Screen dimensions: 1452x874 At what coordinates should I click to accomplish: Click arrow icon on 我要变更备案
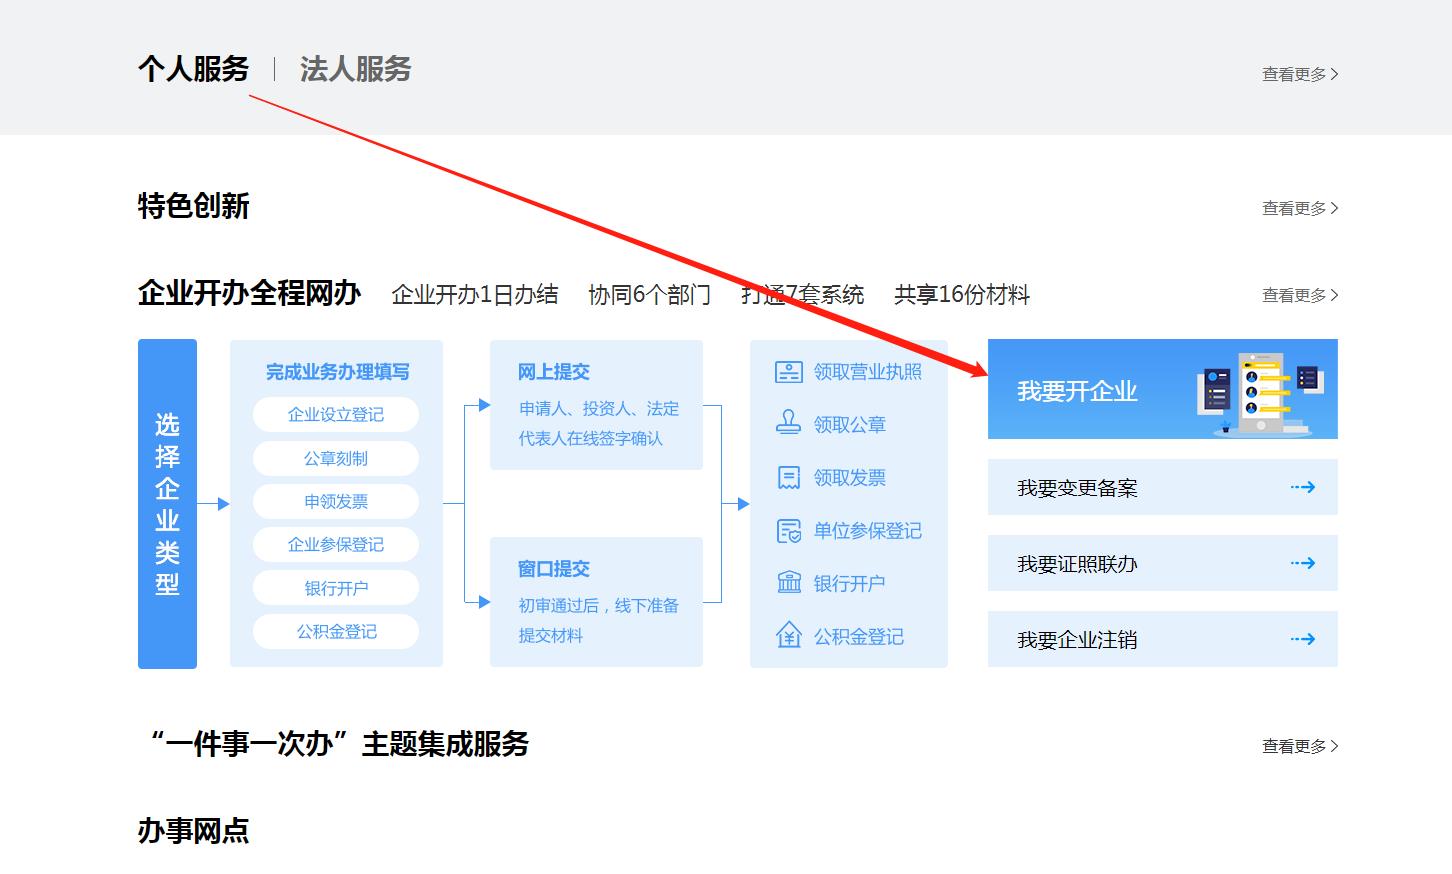[x=1302, y=487]
